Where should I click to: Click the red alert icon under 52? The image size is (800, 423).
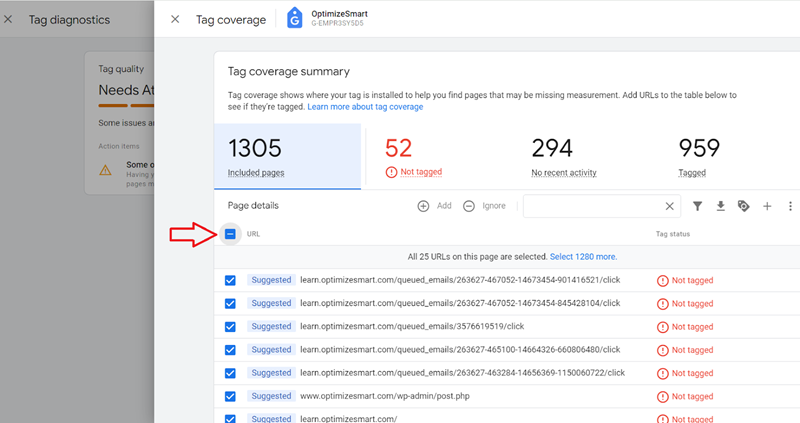click(391, 172)
